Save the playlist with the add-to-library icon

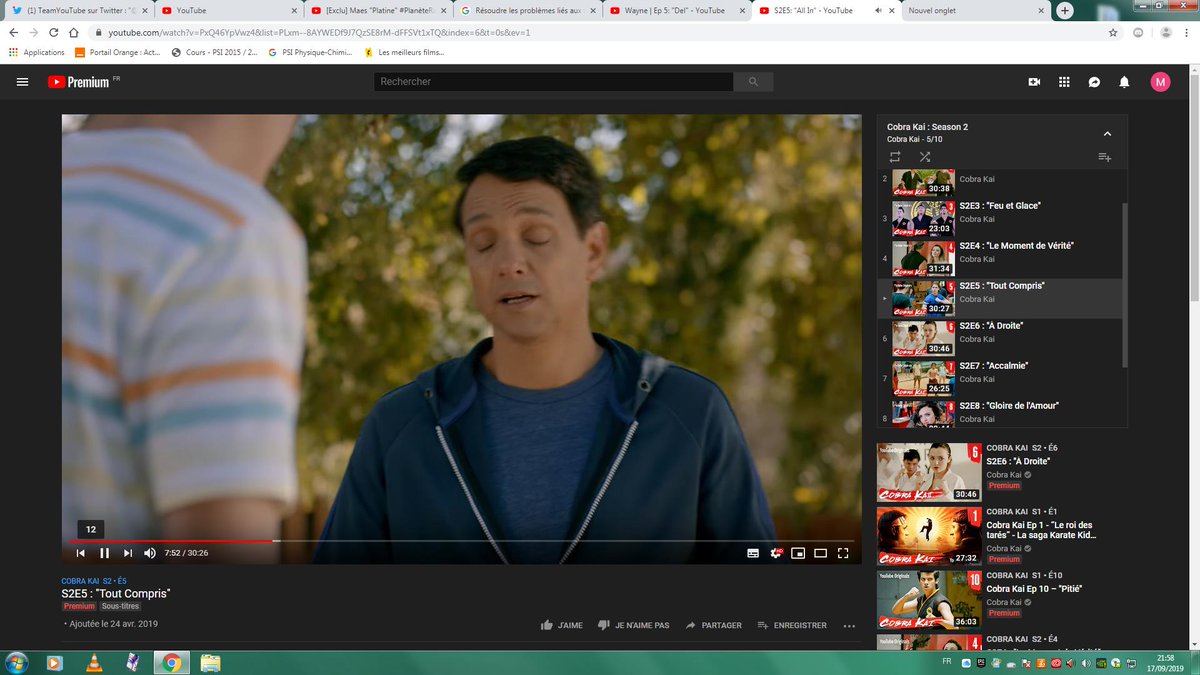point(1104,157)
